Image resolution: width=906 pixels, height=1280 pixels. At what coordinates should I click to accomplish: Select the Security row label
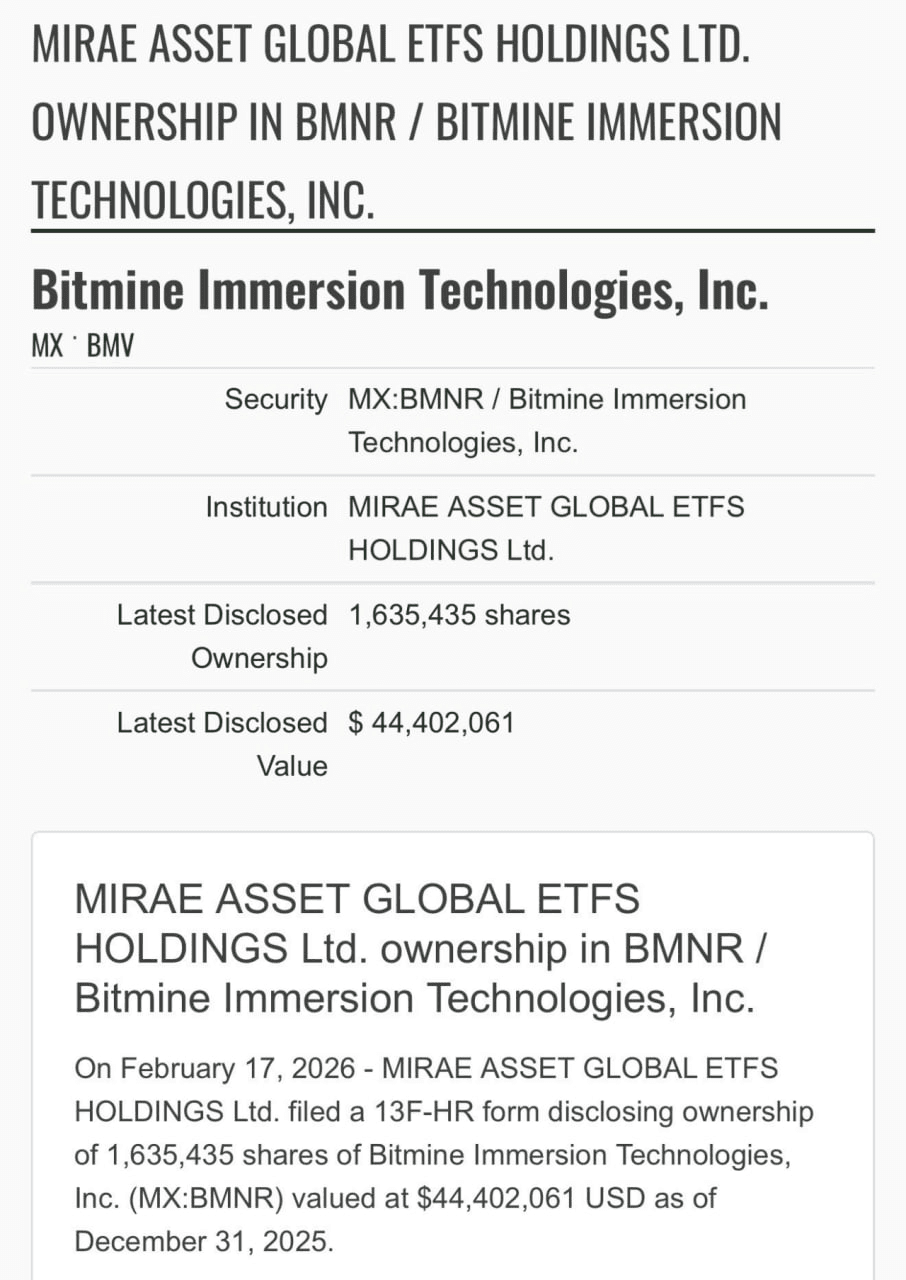[x=275, y=400]
